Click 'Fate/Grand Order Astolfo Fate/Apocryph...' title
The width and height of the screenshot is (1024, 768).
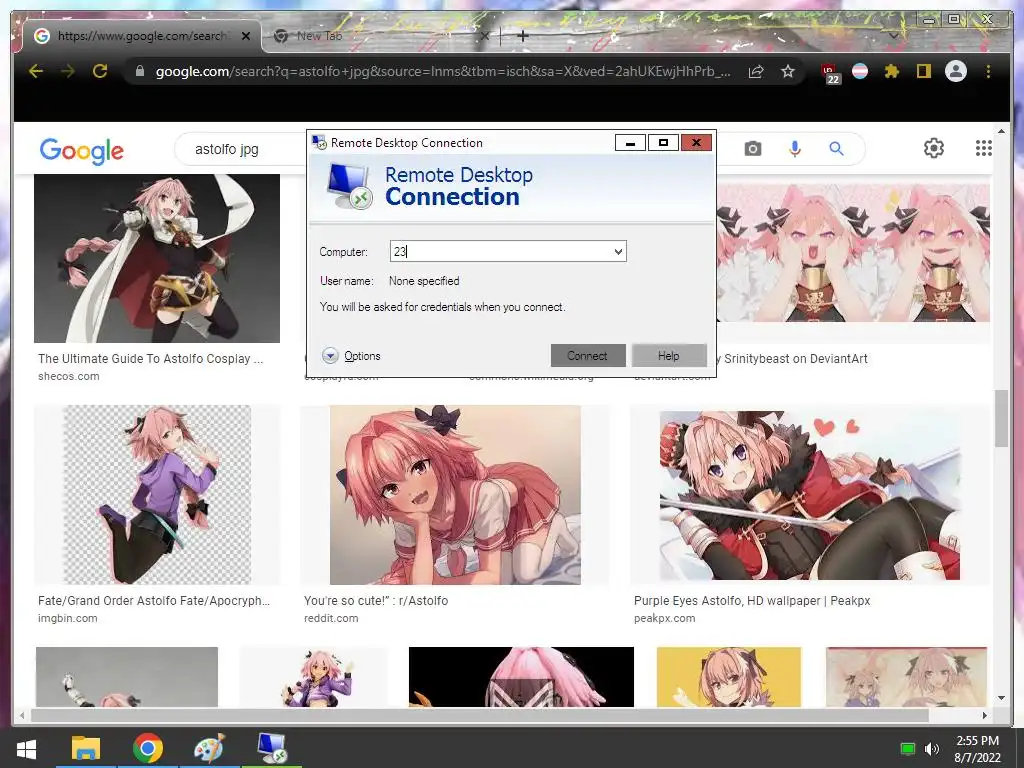click(x=154, y=601)
